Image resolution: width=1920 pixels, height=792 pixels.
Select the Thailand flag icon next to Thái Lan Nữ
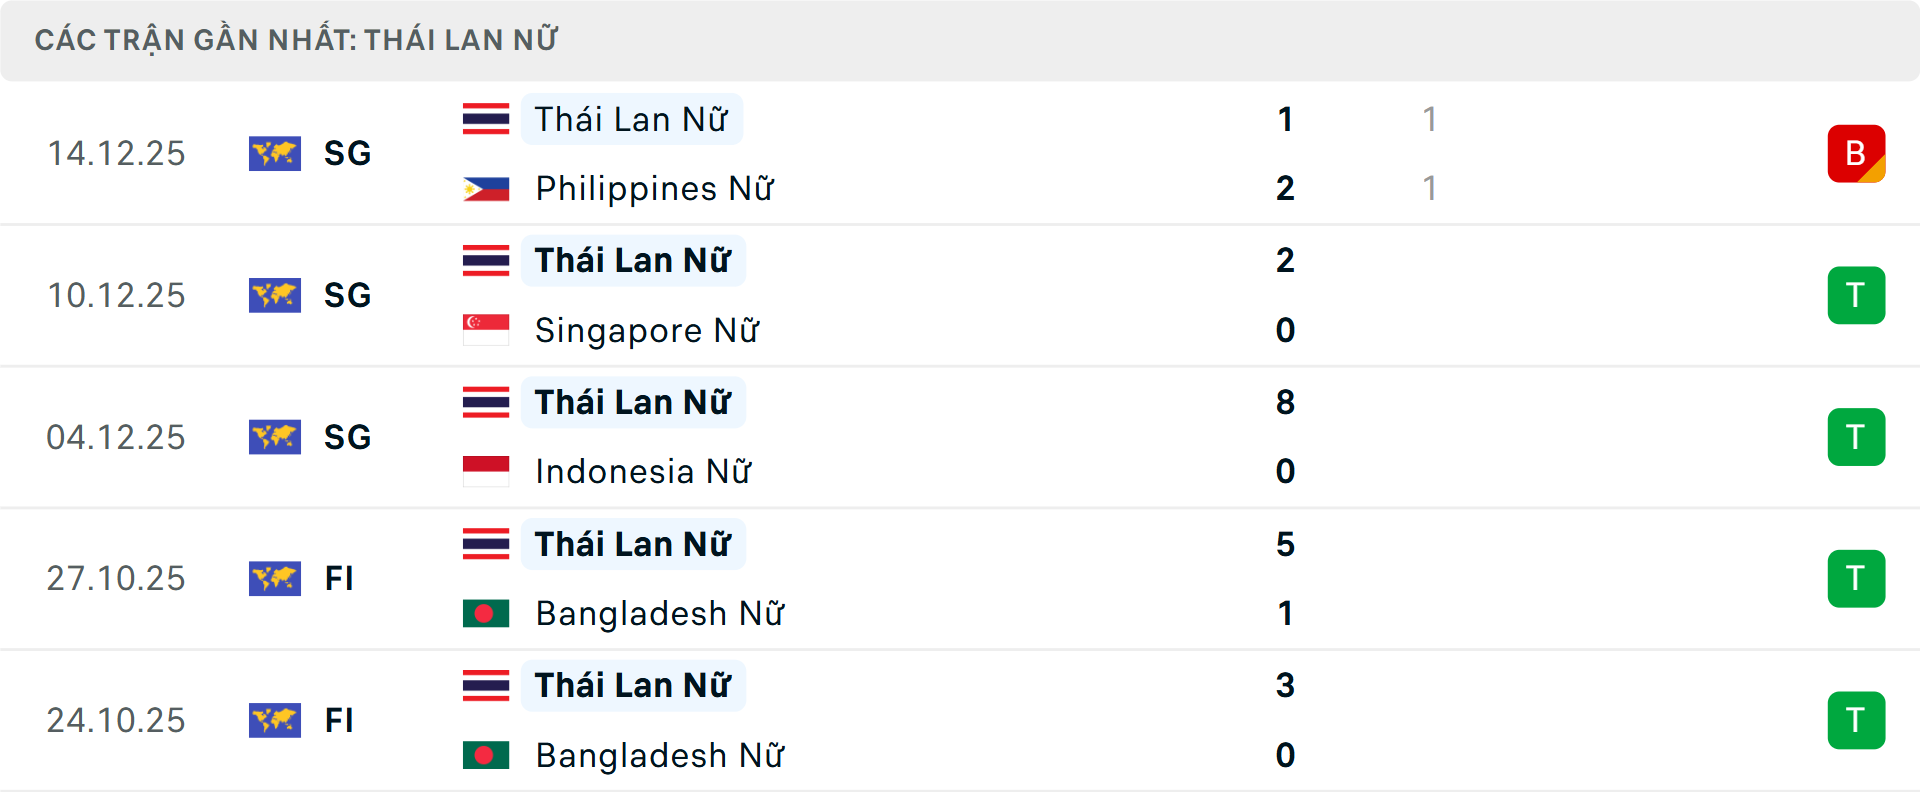(x=486, y=119)
